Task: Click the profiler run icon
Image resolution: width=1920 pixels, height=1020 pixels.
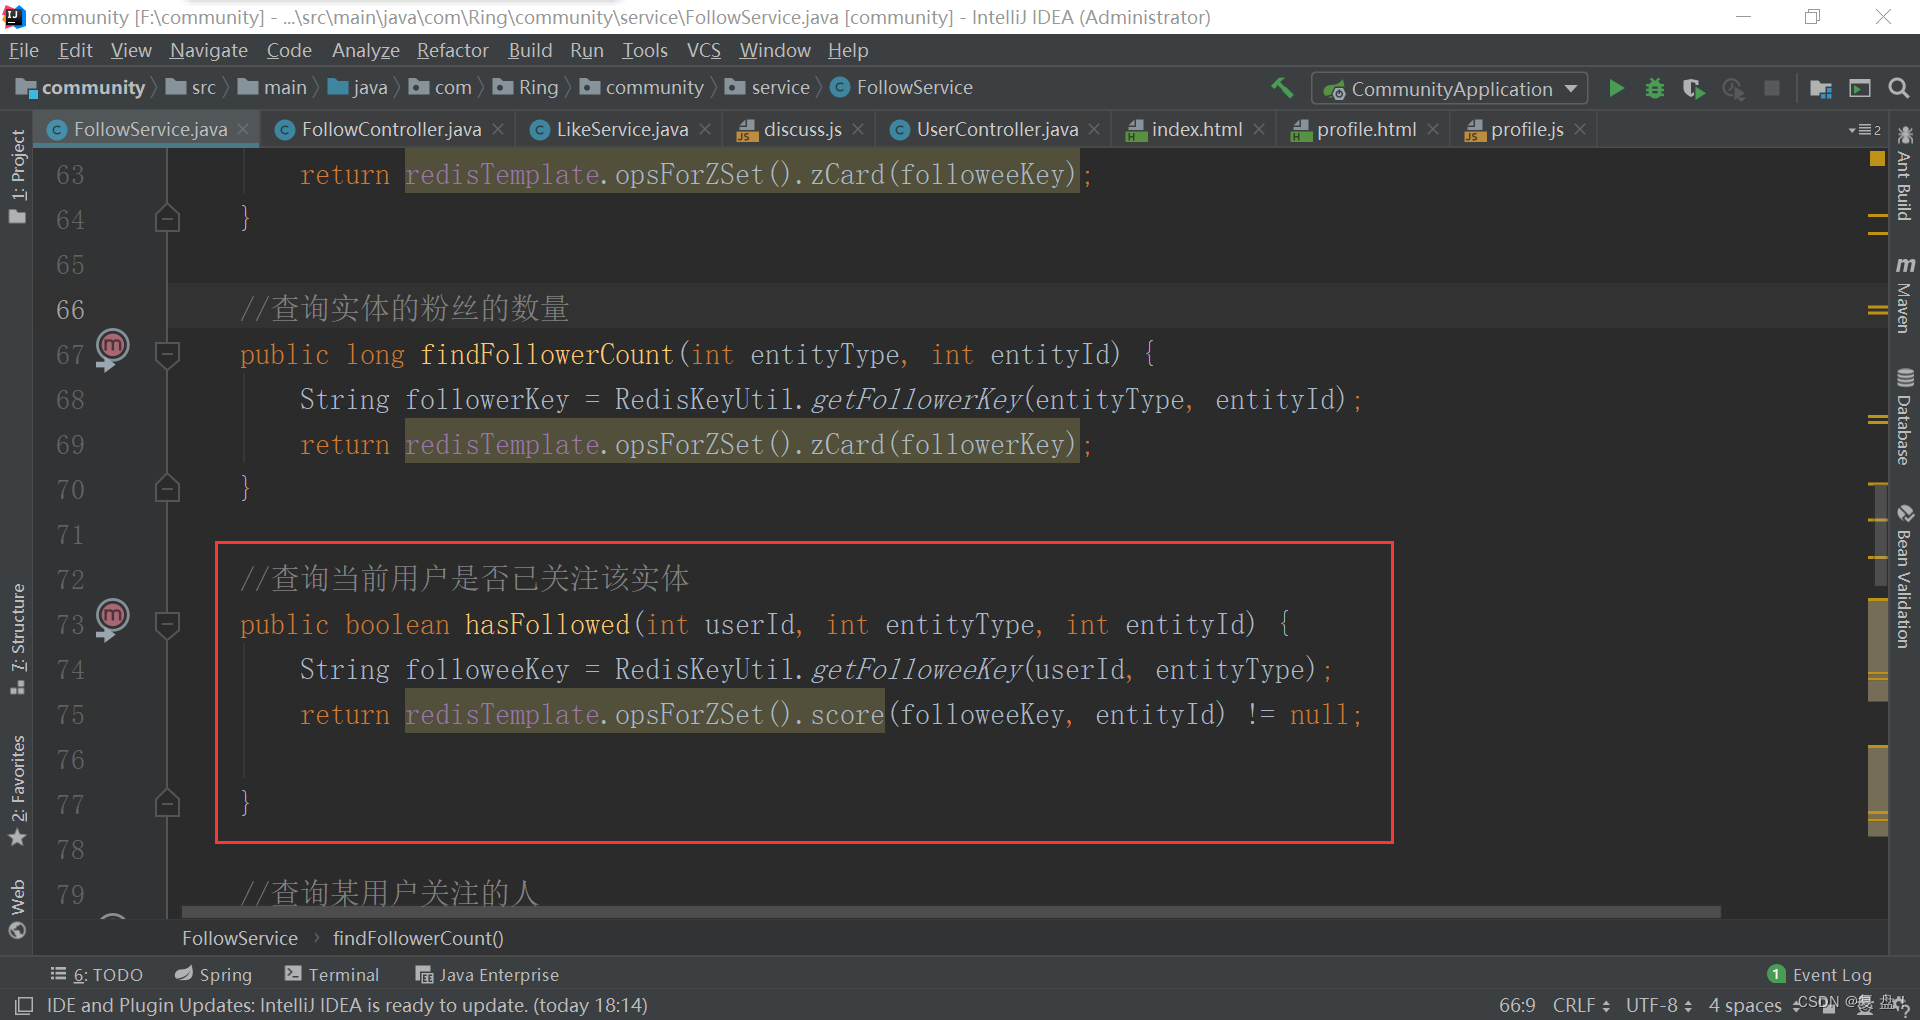Action: click(1733, 88)
